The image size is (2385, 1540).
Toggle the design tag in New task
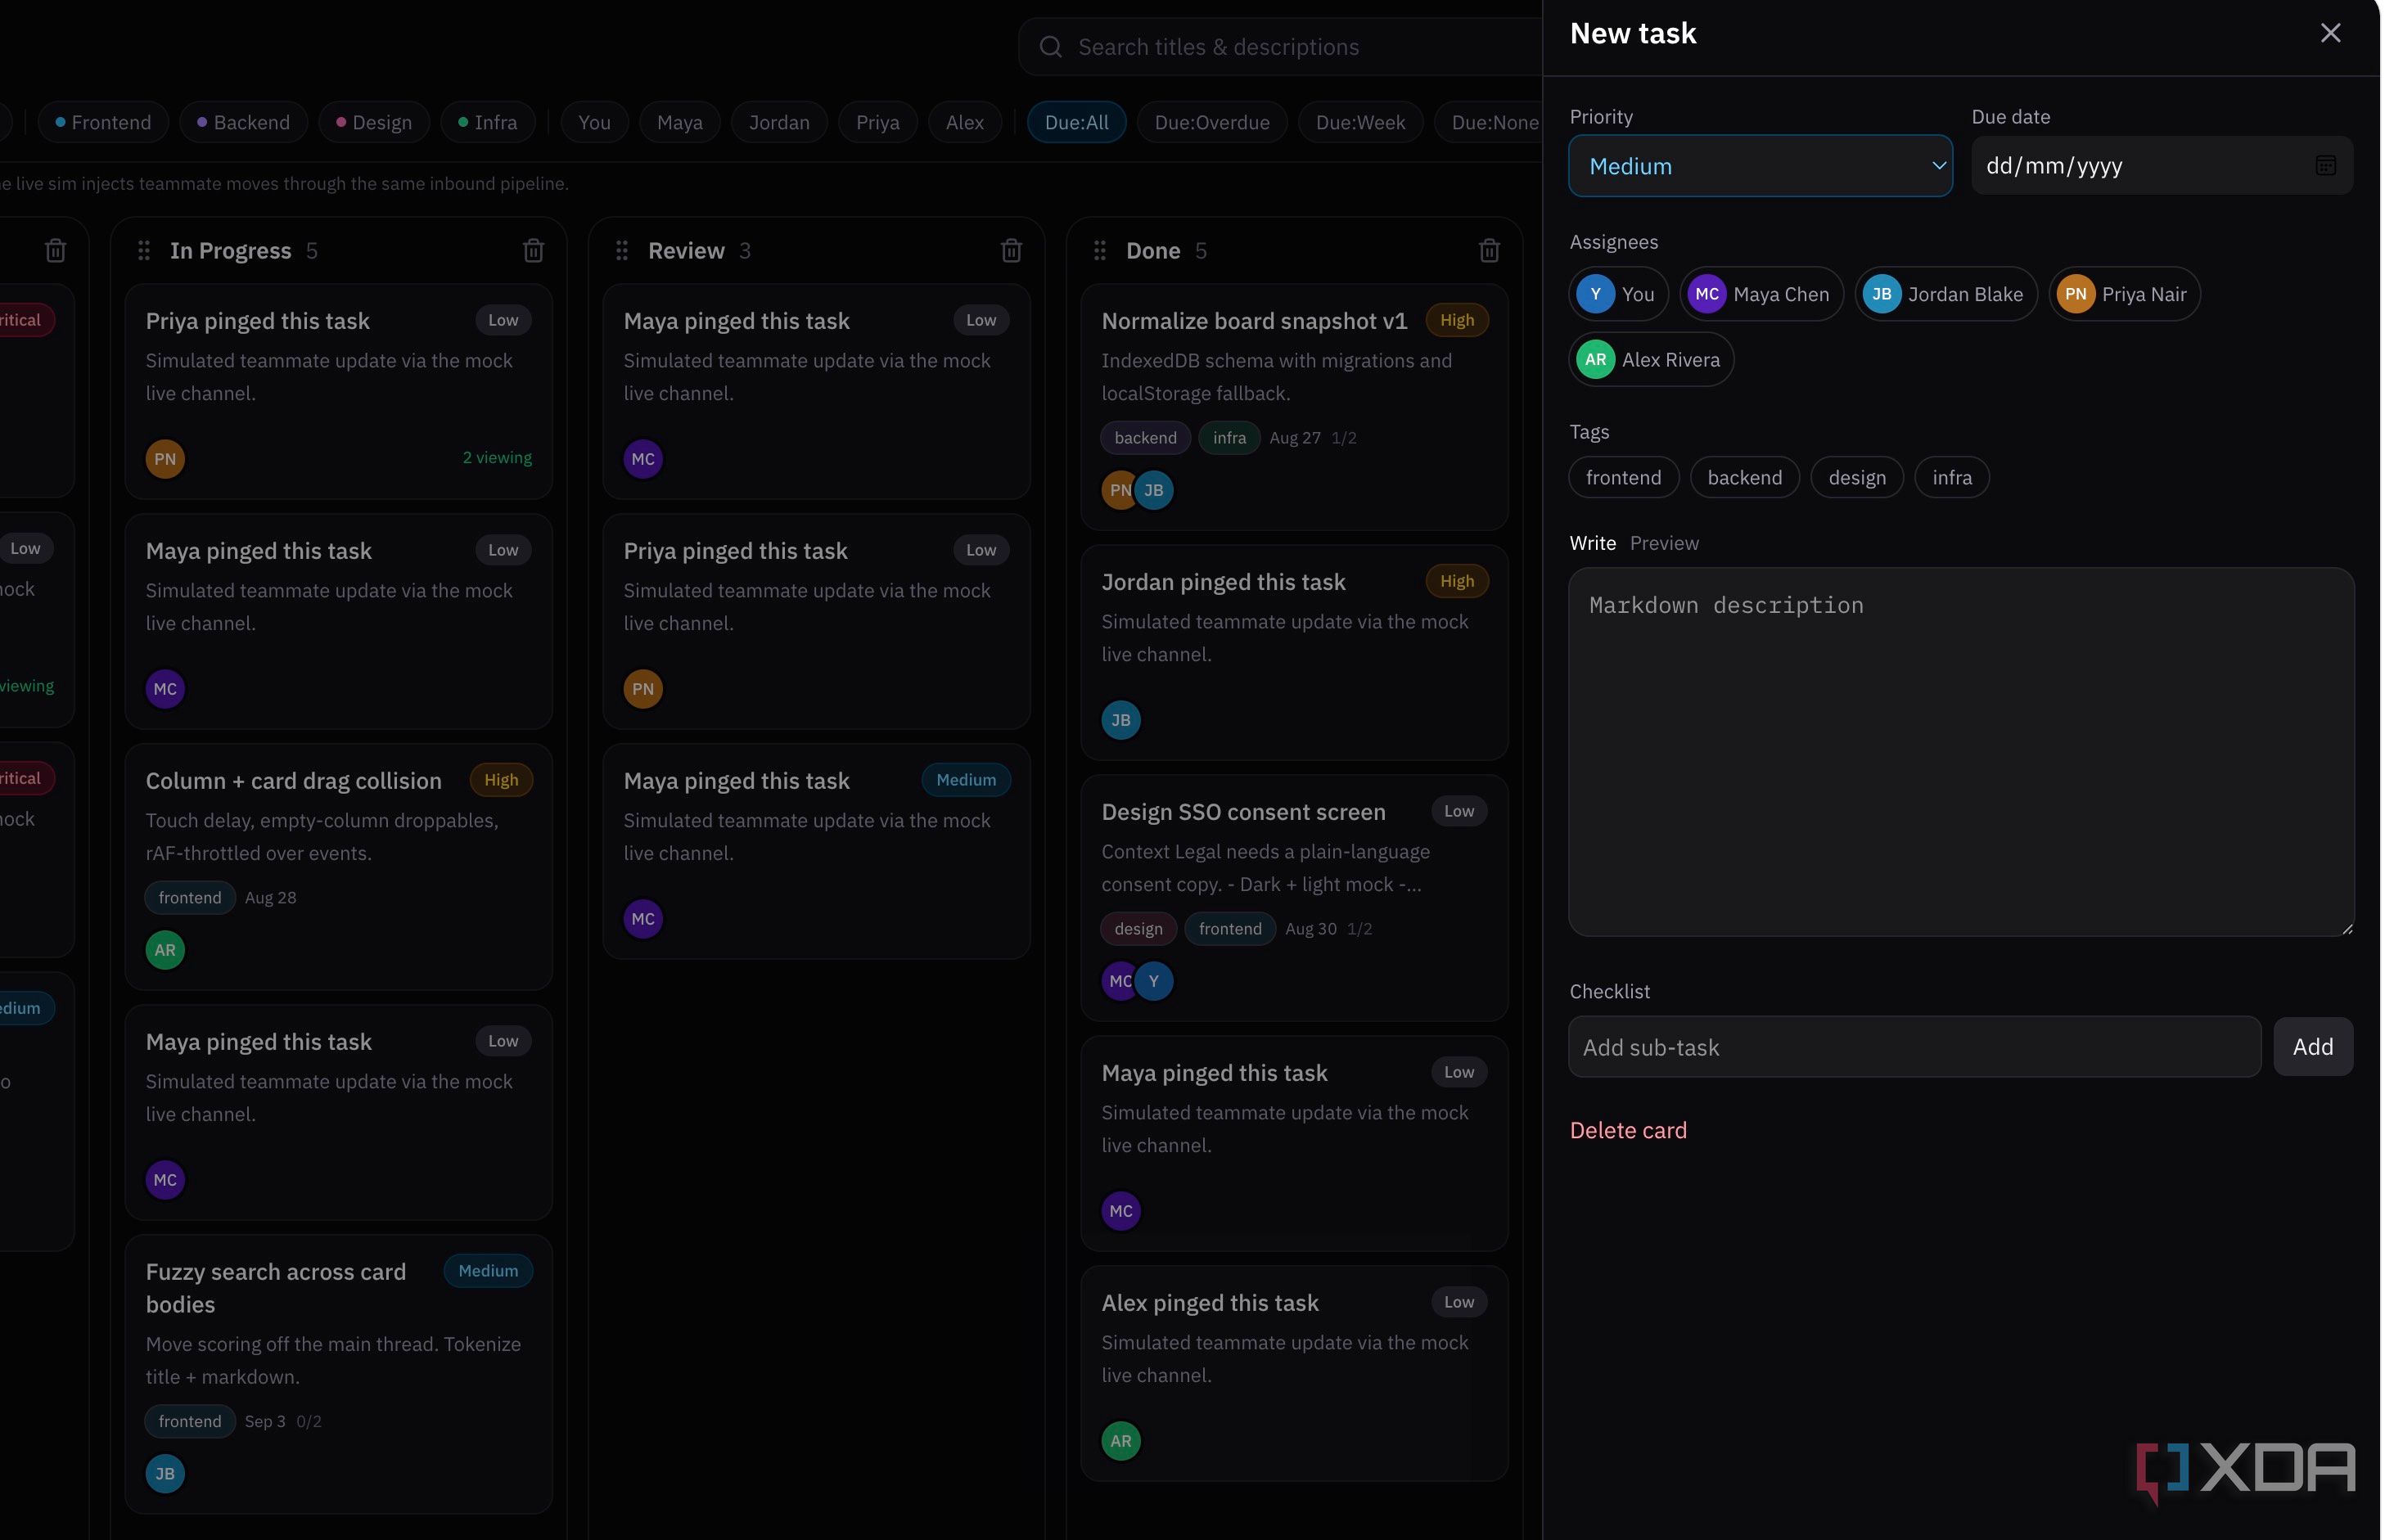point(1856,477)
